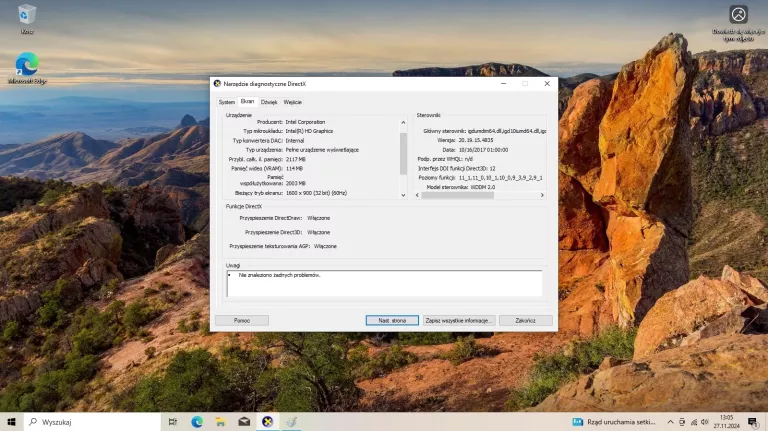768x431 pixels.
Task: Click the volume speaker tray icon
Action: coord(705,422)
